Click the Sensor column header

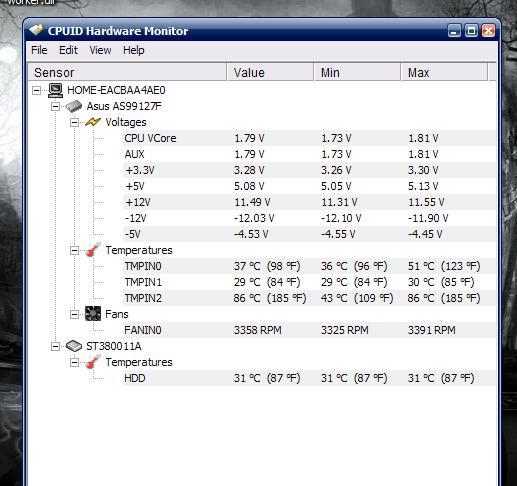pyautogui.click(x=127, y=72)
